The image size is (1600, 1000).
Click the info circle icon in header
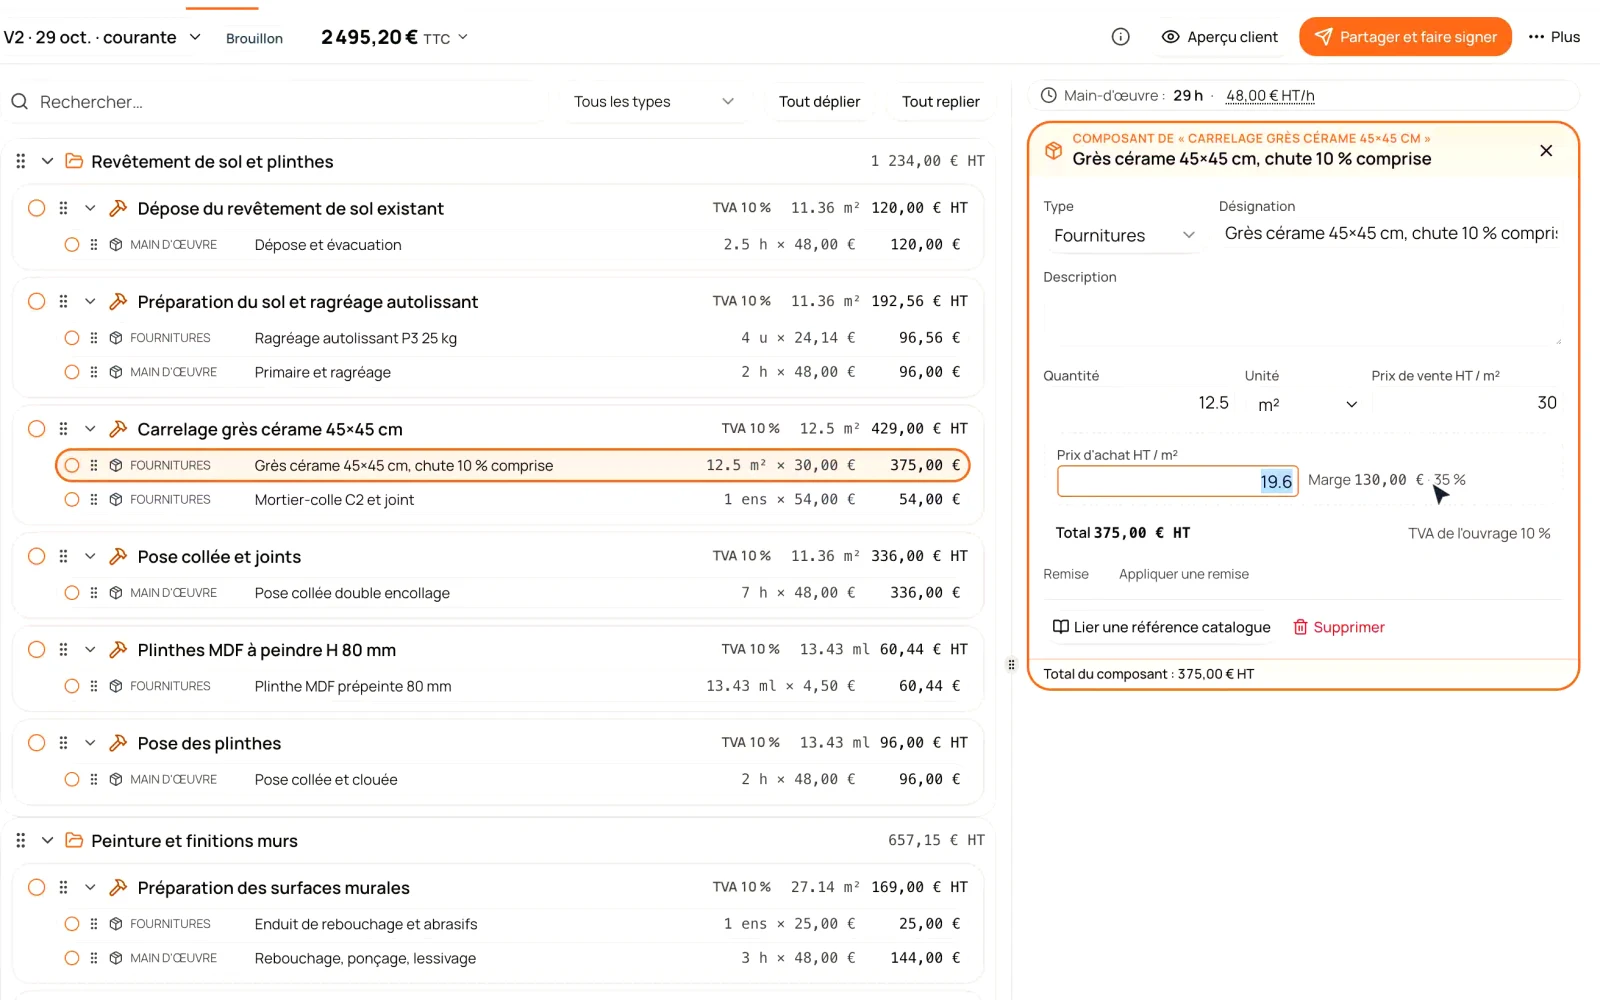(1121, 37)
